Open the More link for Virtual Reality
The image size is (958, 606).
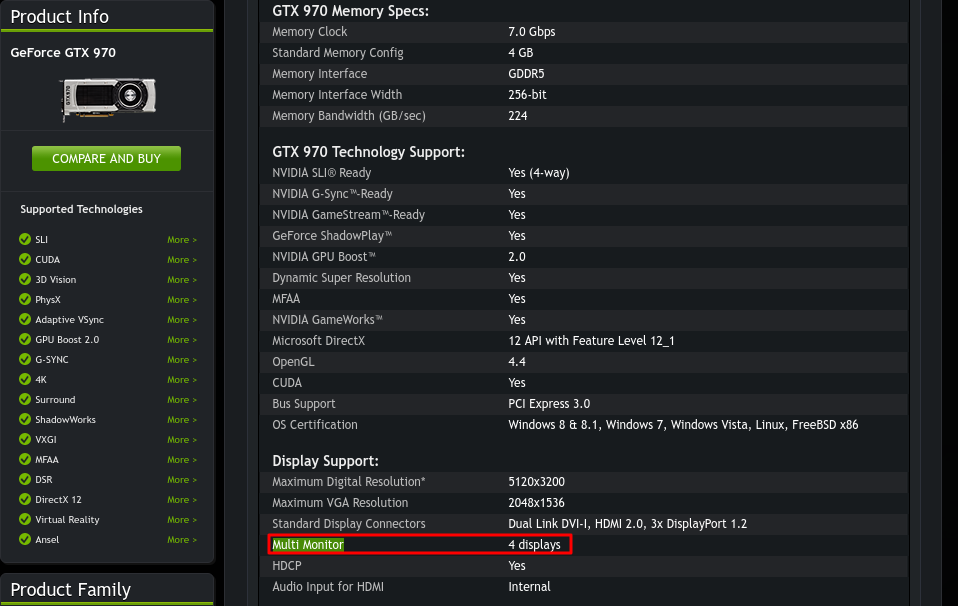[x=182, y=520]
